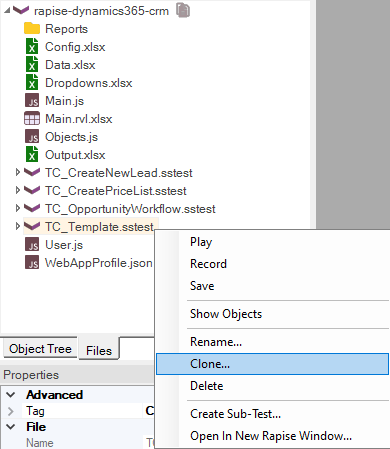Screen dimensions: 390x449
Task: Select Rename... in the context menu
Action: (272, 342)
